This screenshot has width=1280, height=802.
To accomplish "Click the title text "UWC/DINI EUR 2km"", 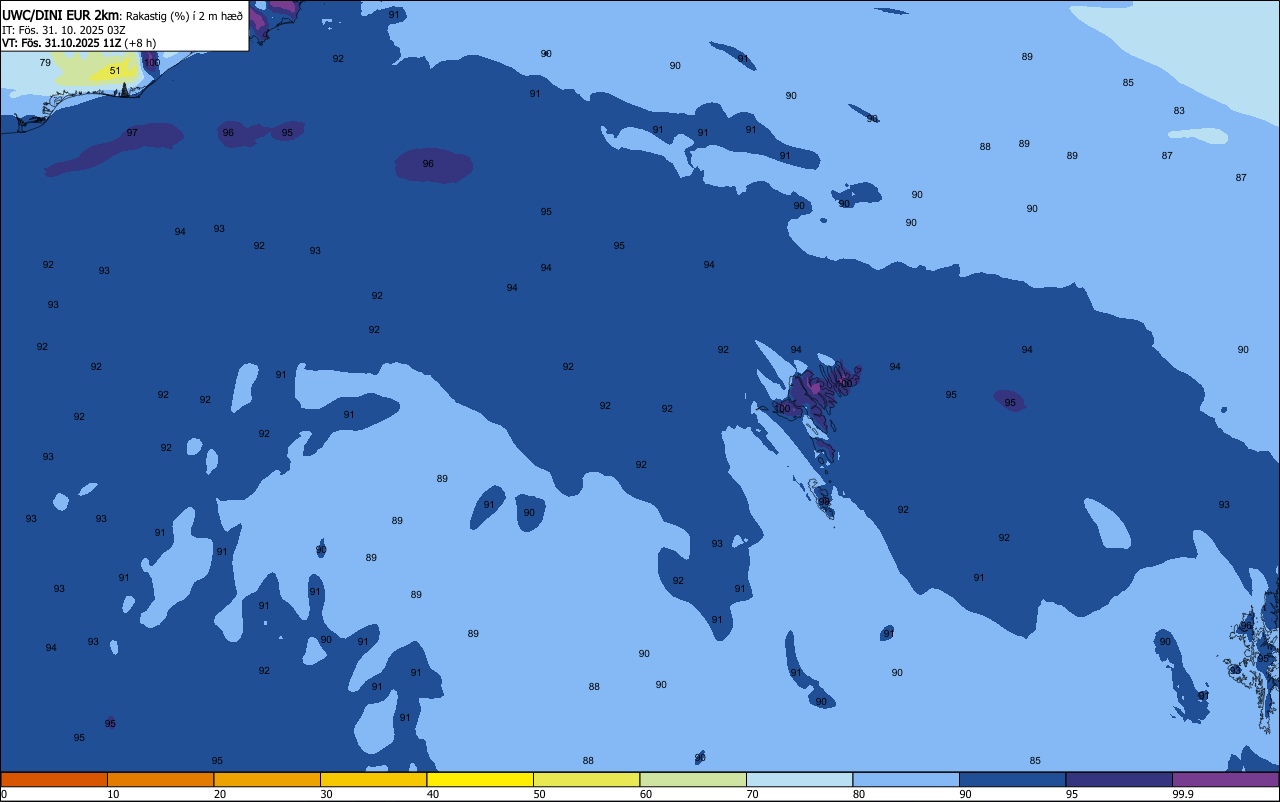I will pos(61,15).
